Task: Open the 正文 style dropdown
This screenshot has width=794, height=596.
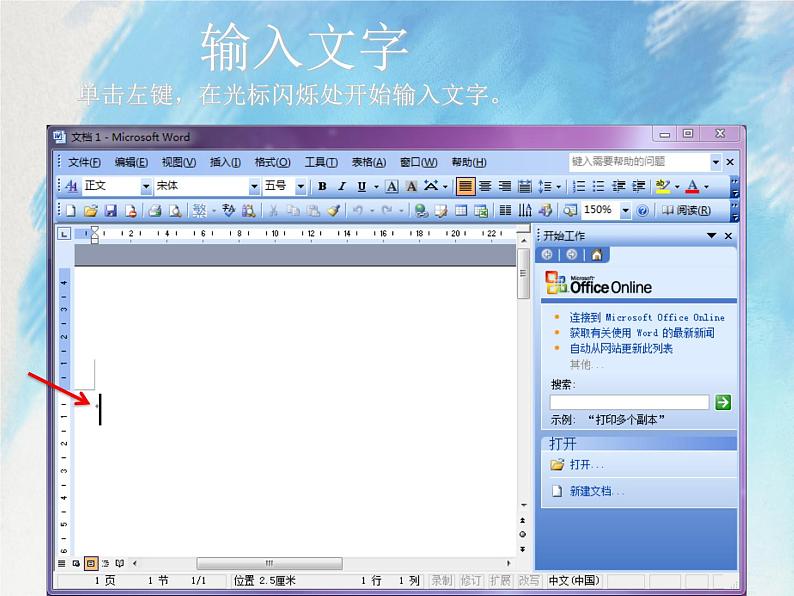Action: coord(146,187)
